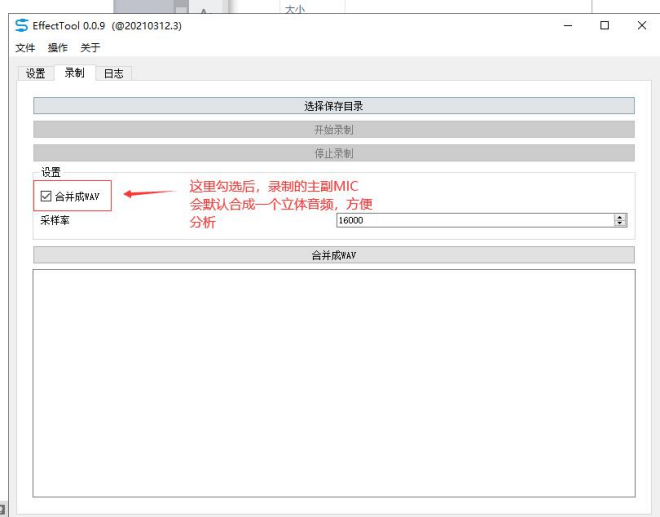Show the 日志 tab
The image size is (660, 517).
pos(114,74)
